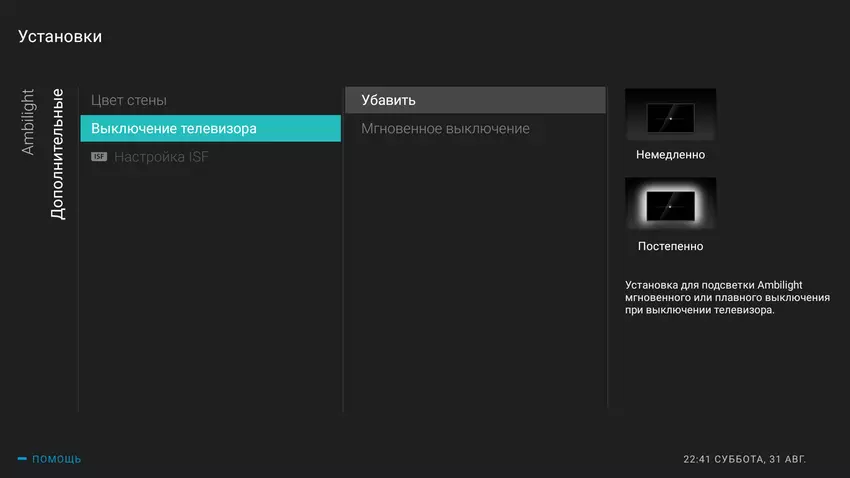Open the Цвет стены setting
Screen dimensions: 850x478
[x=129, y=100]
